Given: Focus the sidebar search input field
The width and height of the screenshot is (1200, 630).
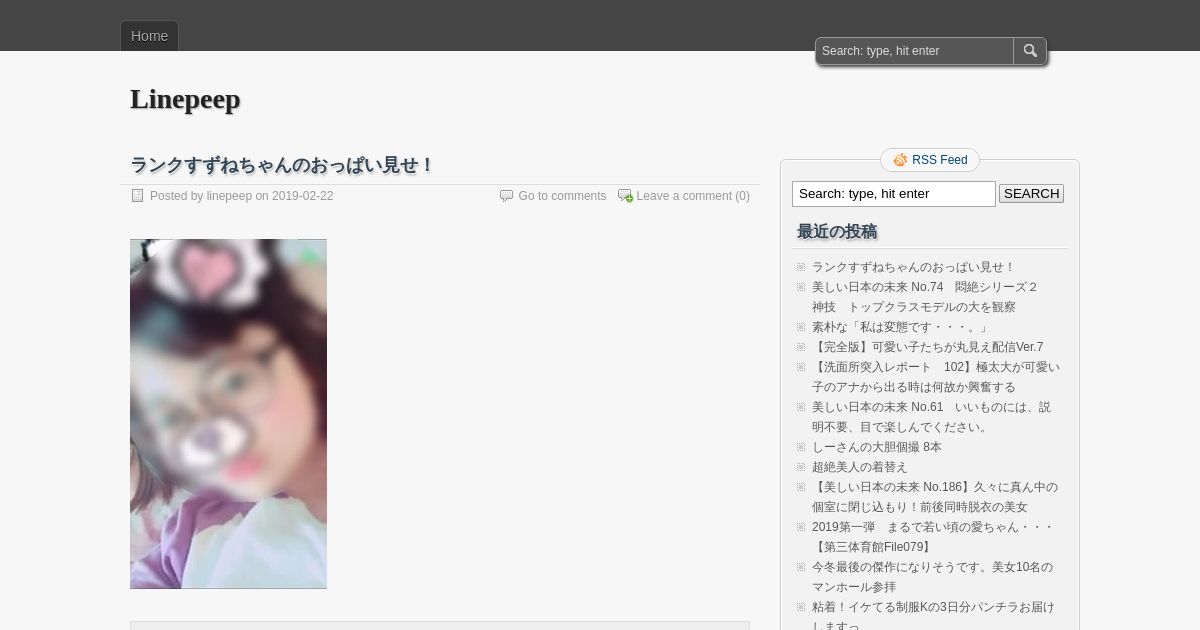Looking at the screenshot, I should pos(894,194).
